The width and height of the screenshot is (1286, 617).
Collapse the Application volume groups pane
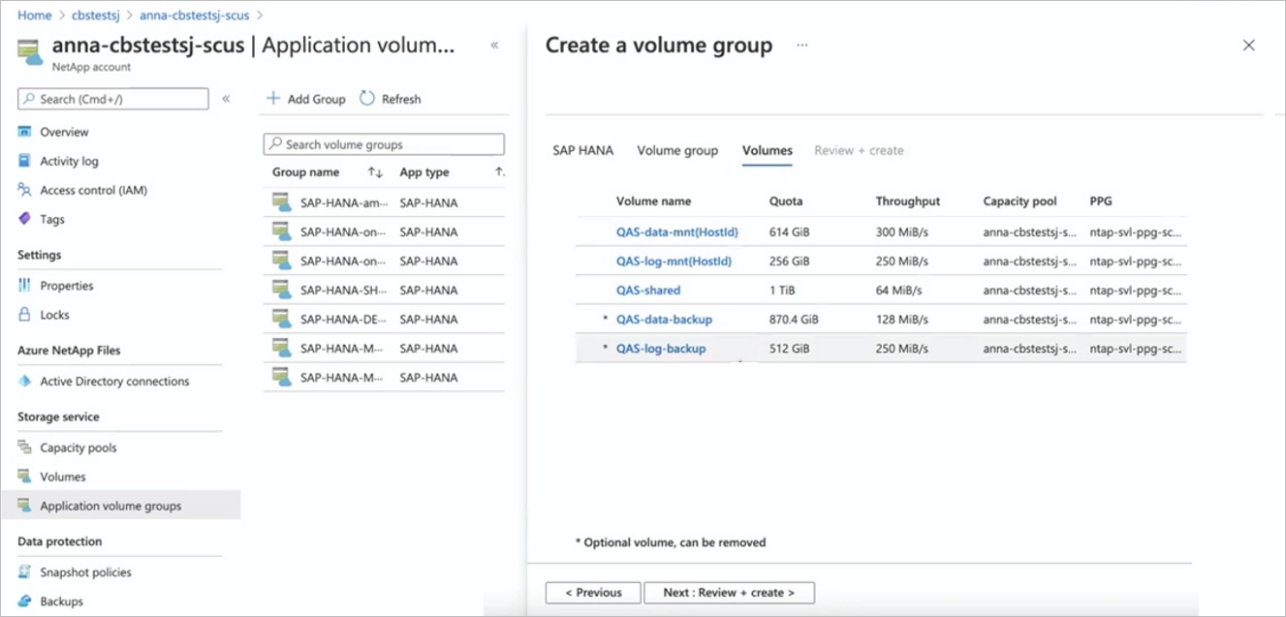[494, 45]
